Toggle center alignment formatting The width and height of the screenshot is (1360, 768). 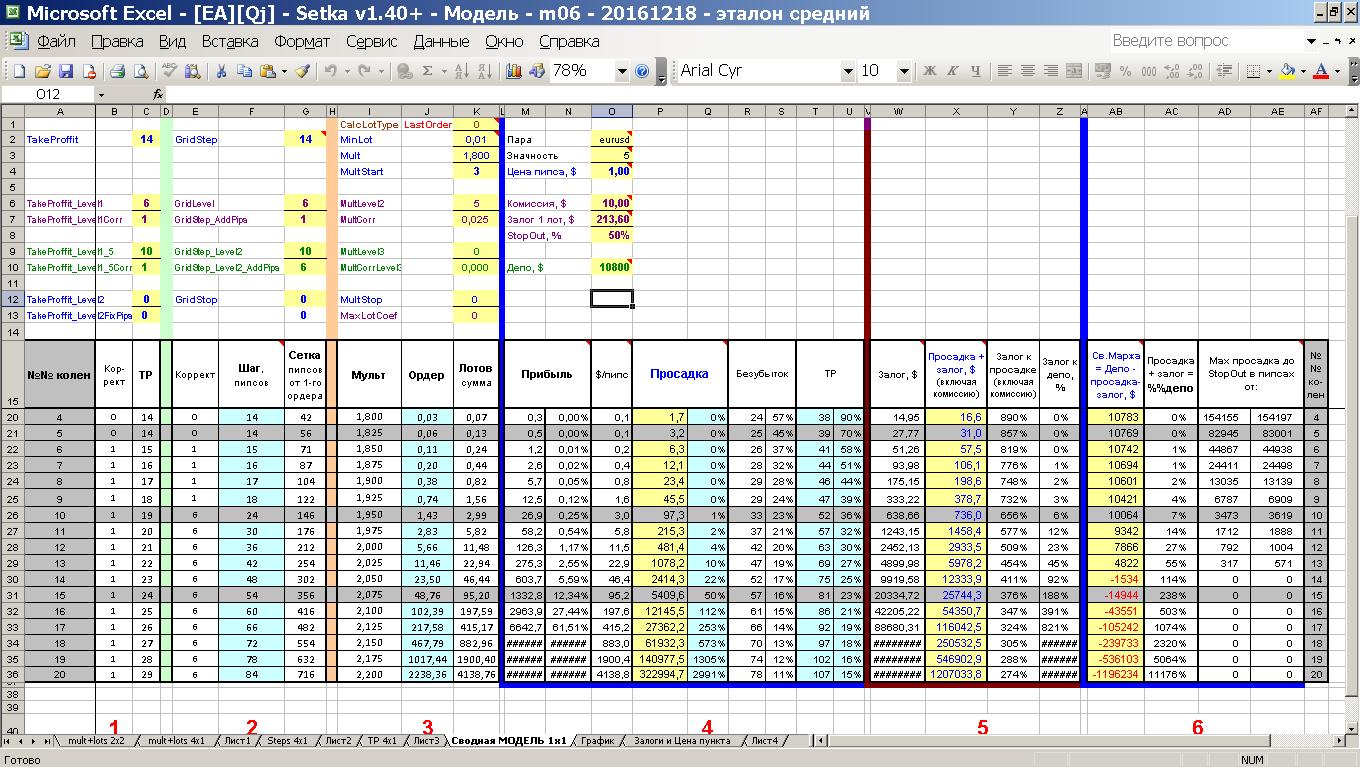[x=1028, y=71]
